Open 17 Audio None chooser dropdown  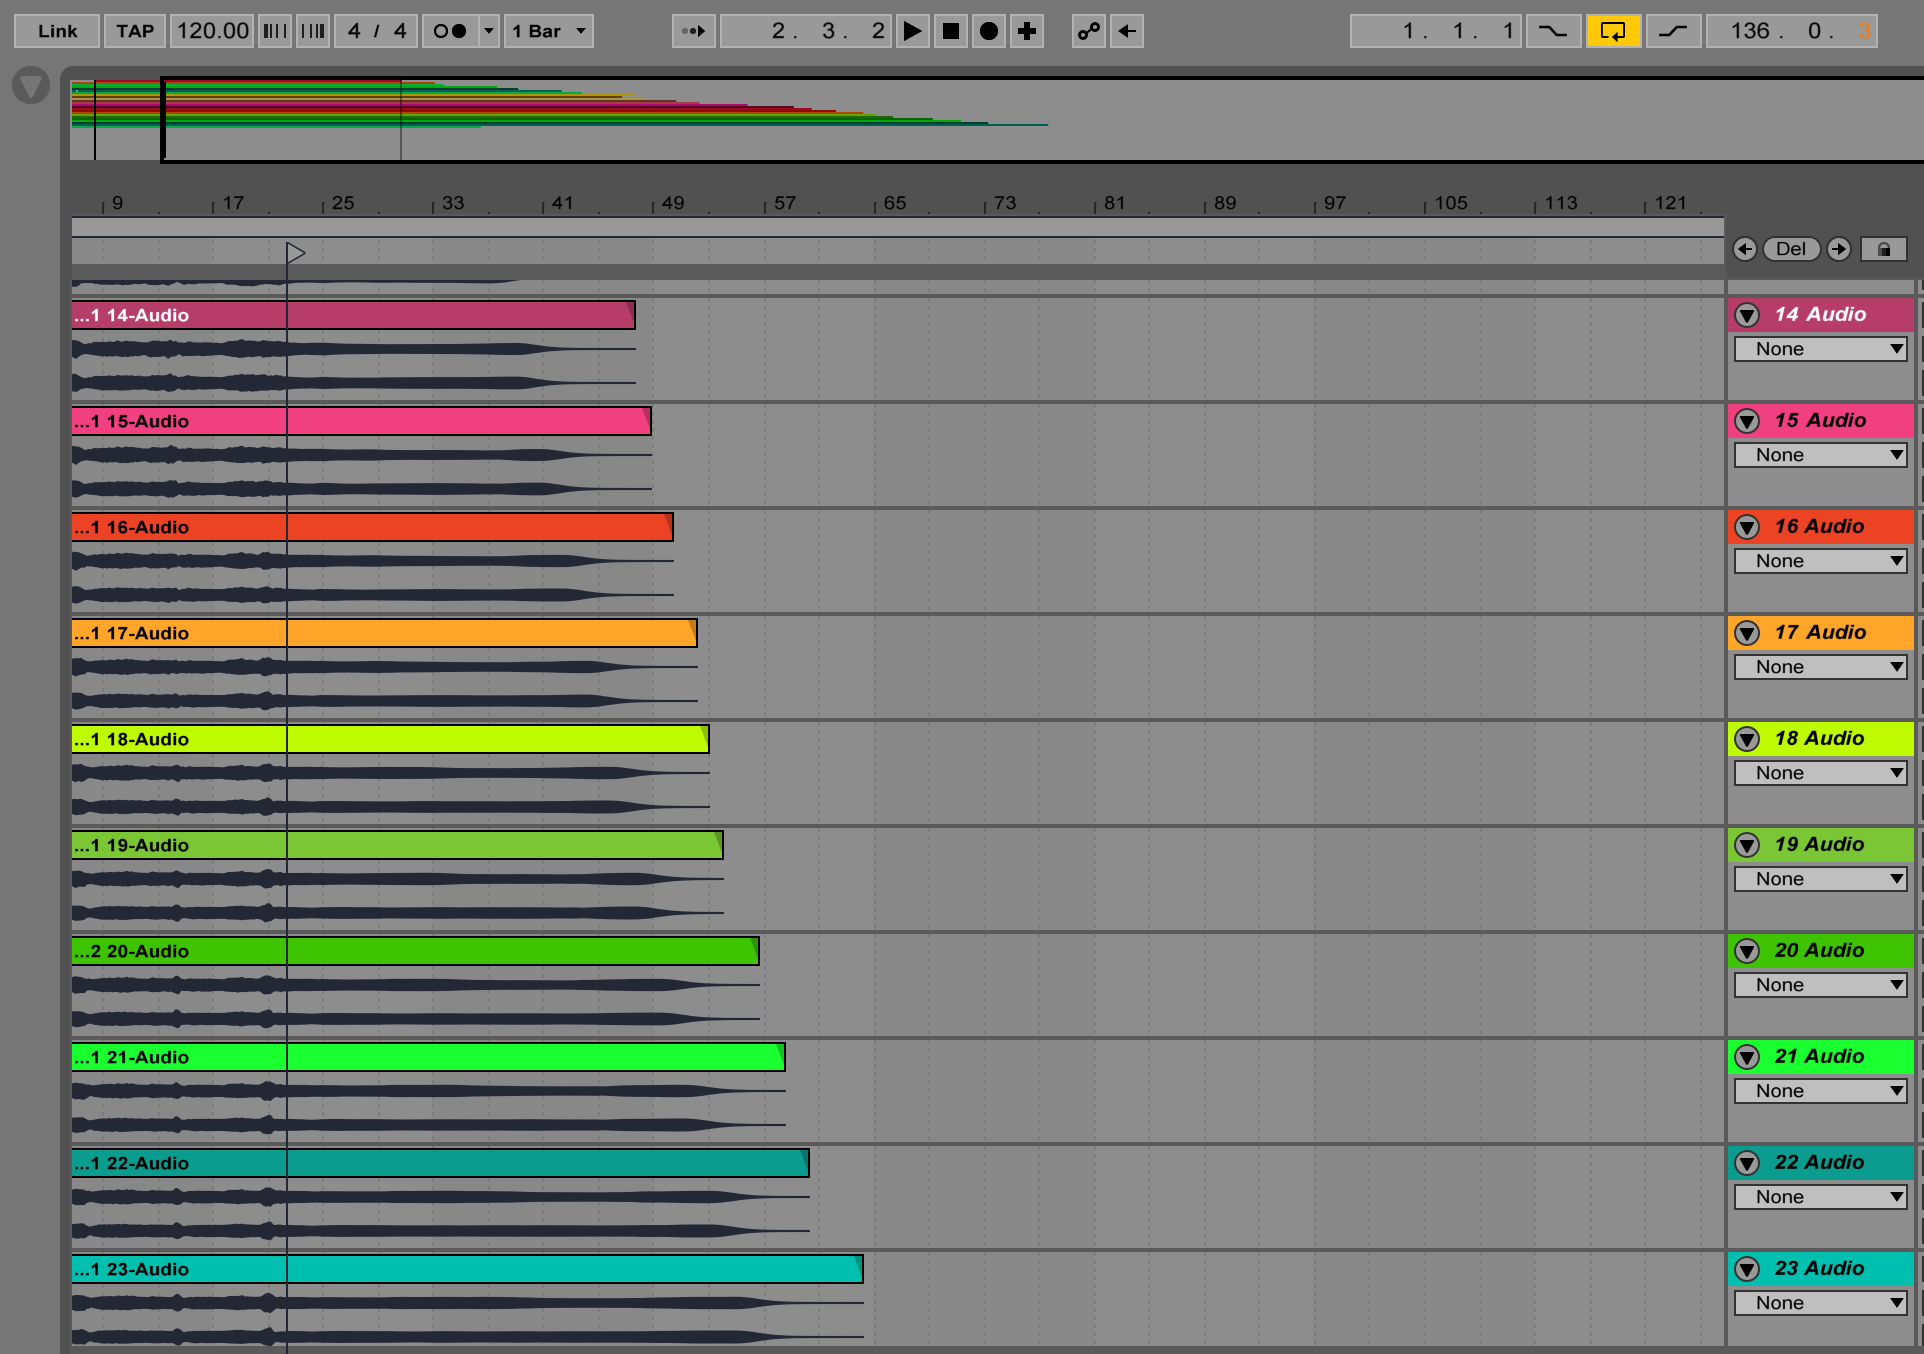(x=1820, y=667)
